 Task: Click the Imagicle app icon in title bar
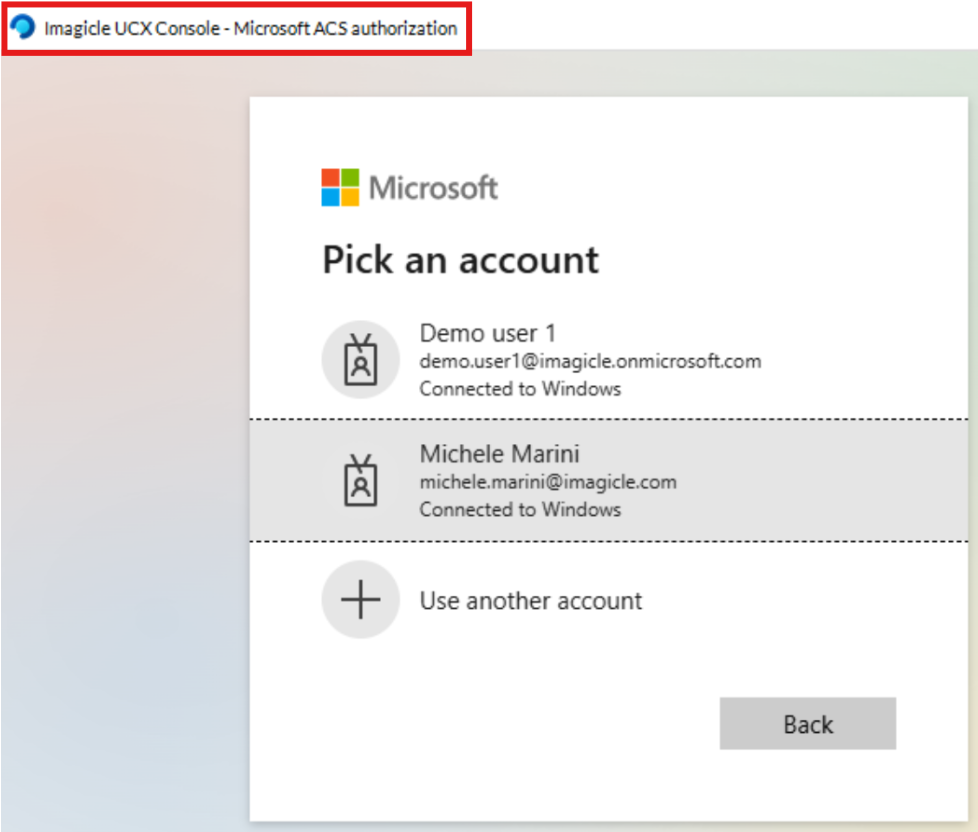23,28
